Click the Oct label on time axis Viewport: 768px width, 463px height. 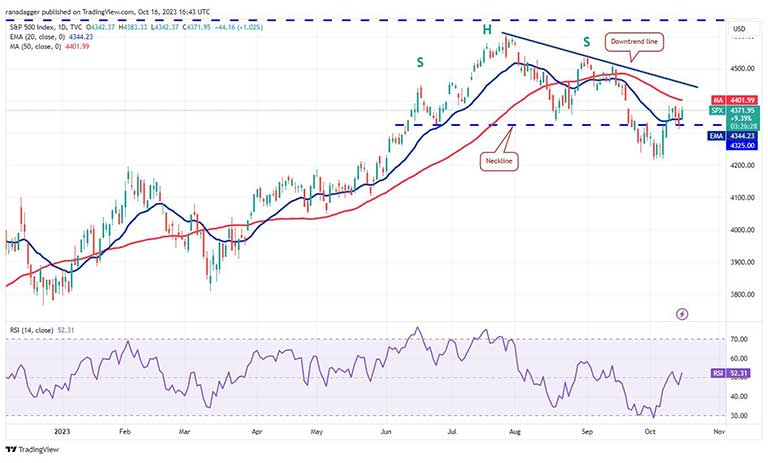pyautogui.click(x=650, y=432)
